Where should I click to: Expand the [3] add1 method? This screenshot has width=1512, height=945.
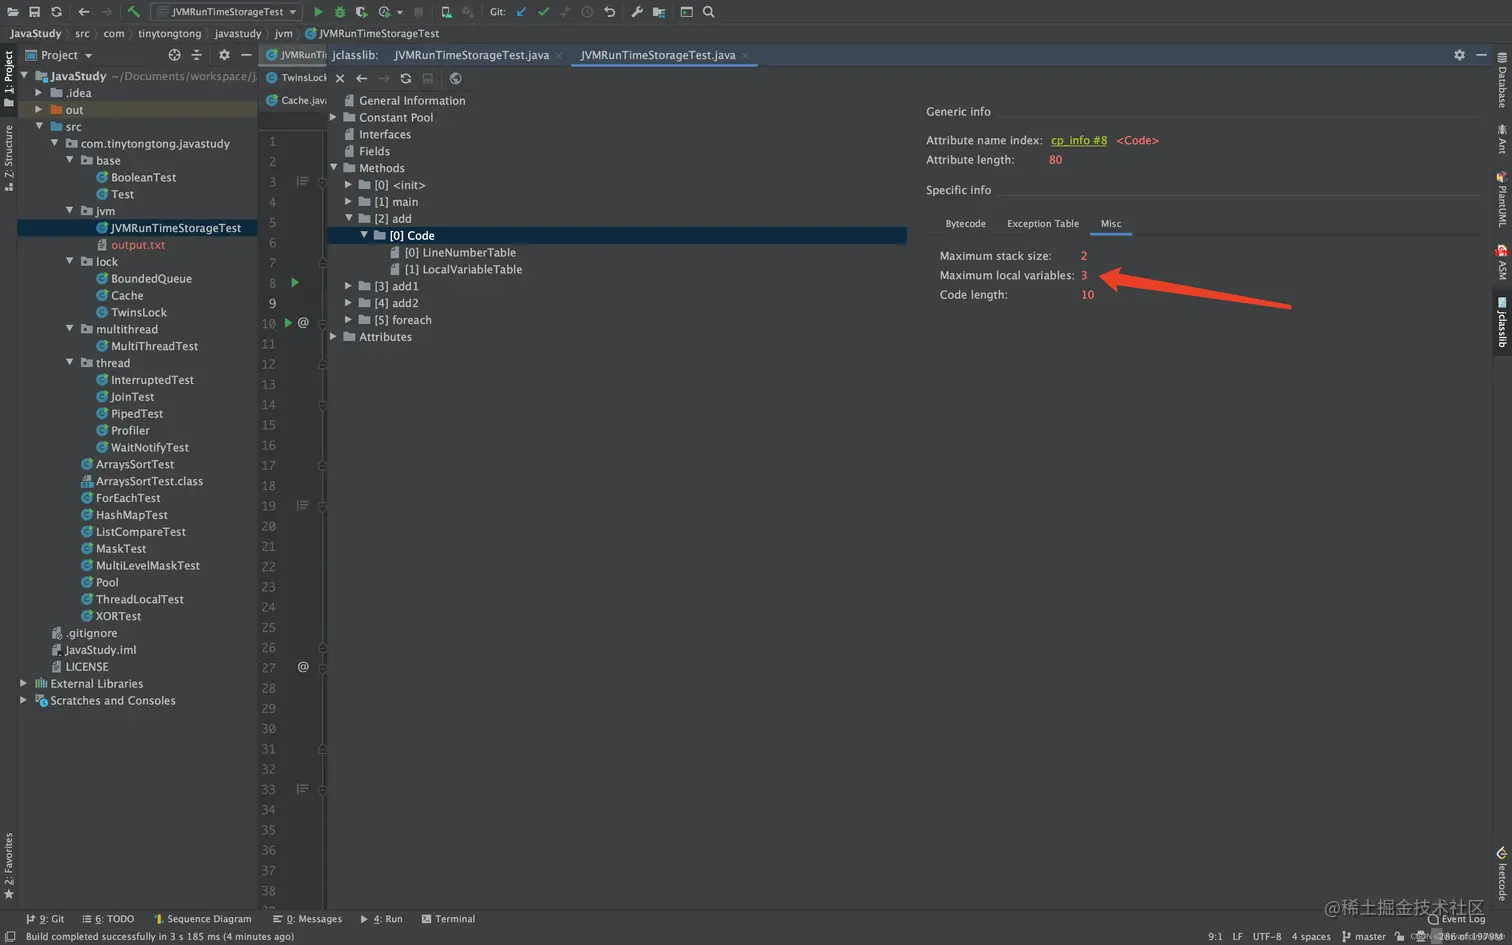[x=348, y=286]
